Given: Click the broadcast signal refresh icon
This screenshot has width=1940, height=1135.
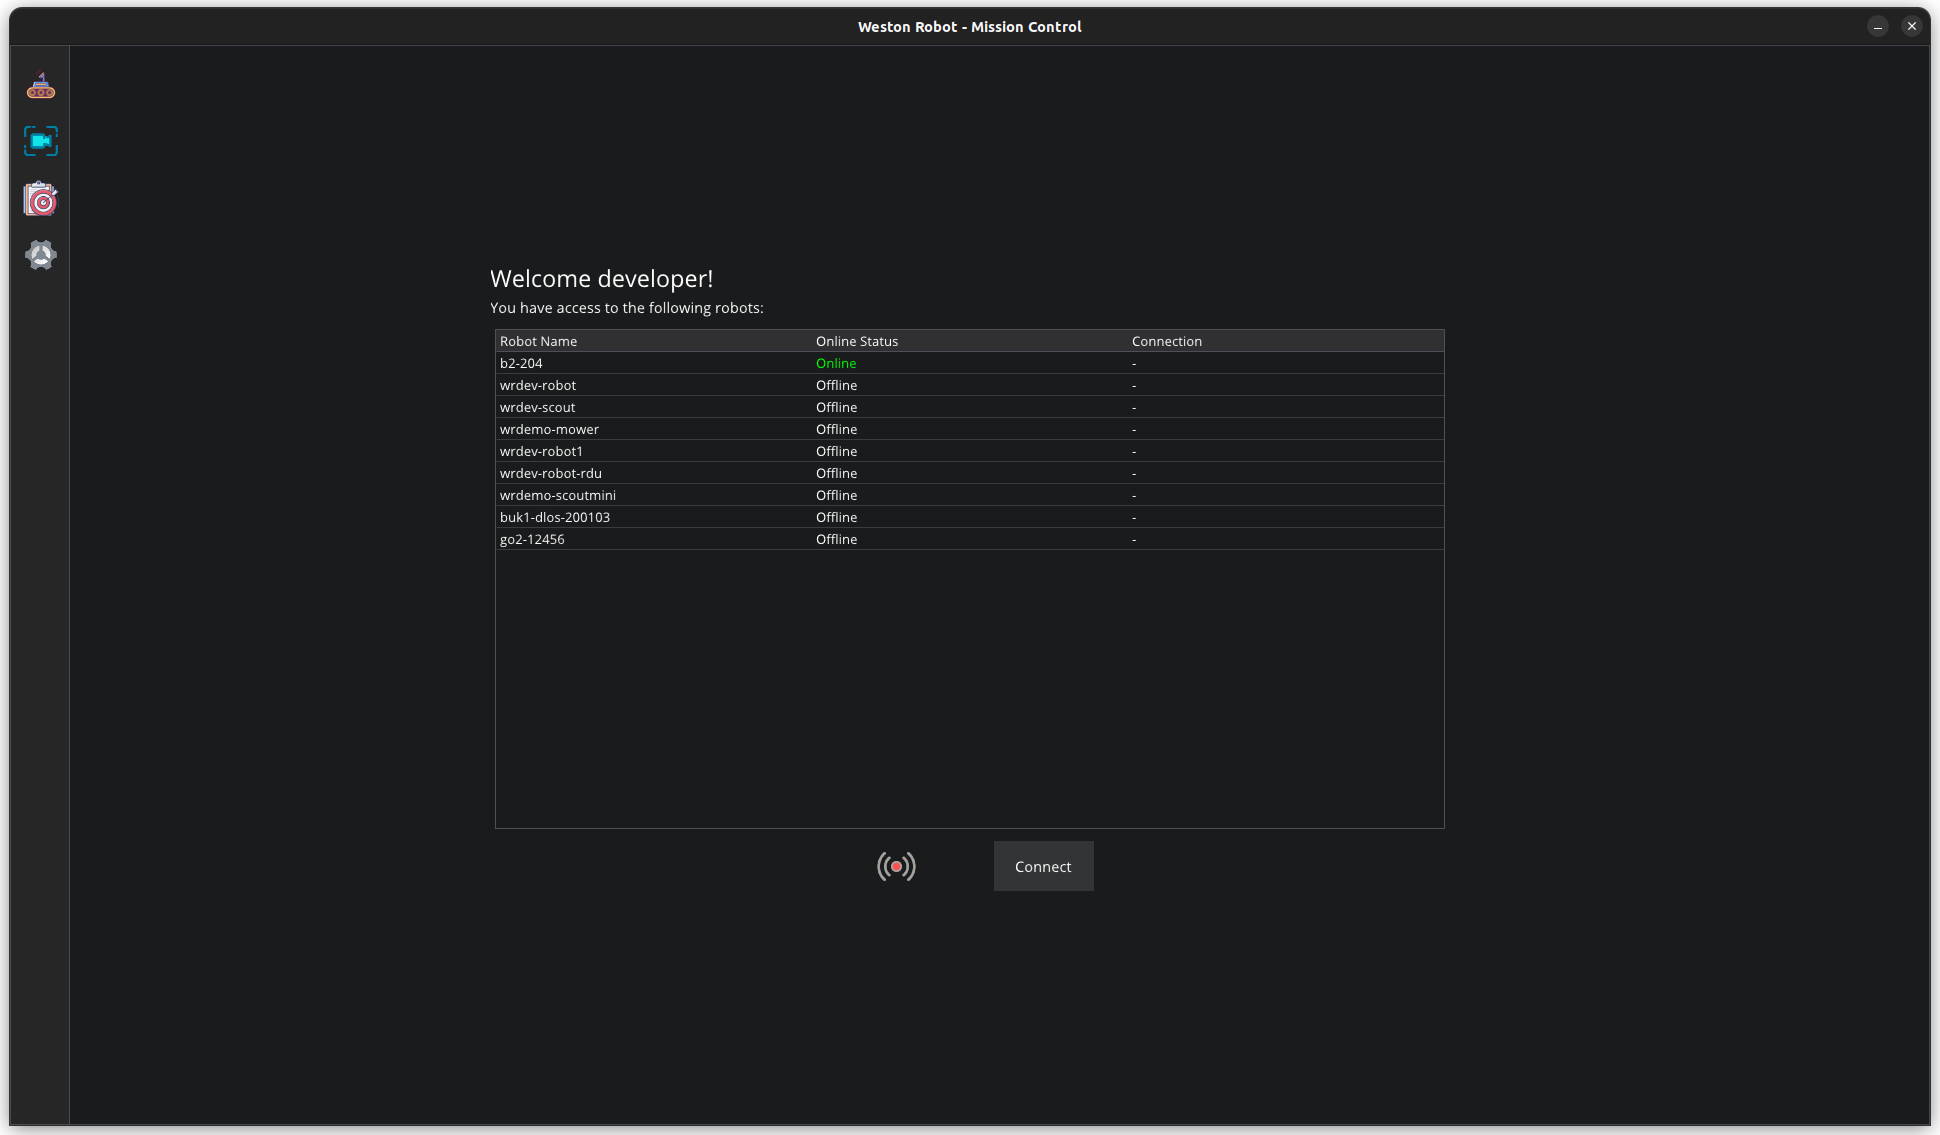Looking at the screenshot, I should pos(896,866).
